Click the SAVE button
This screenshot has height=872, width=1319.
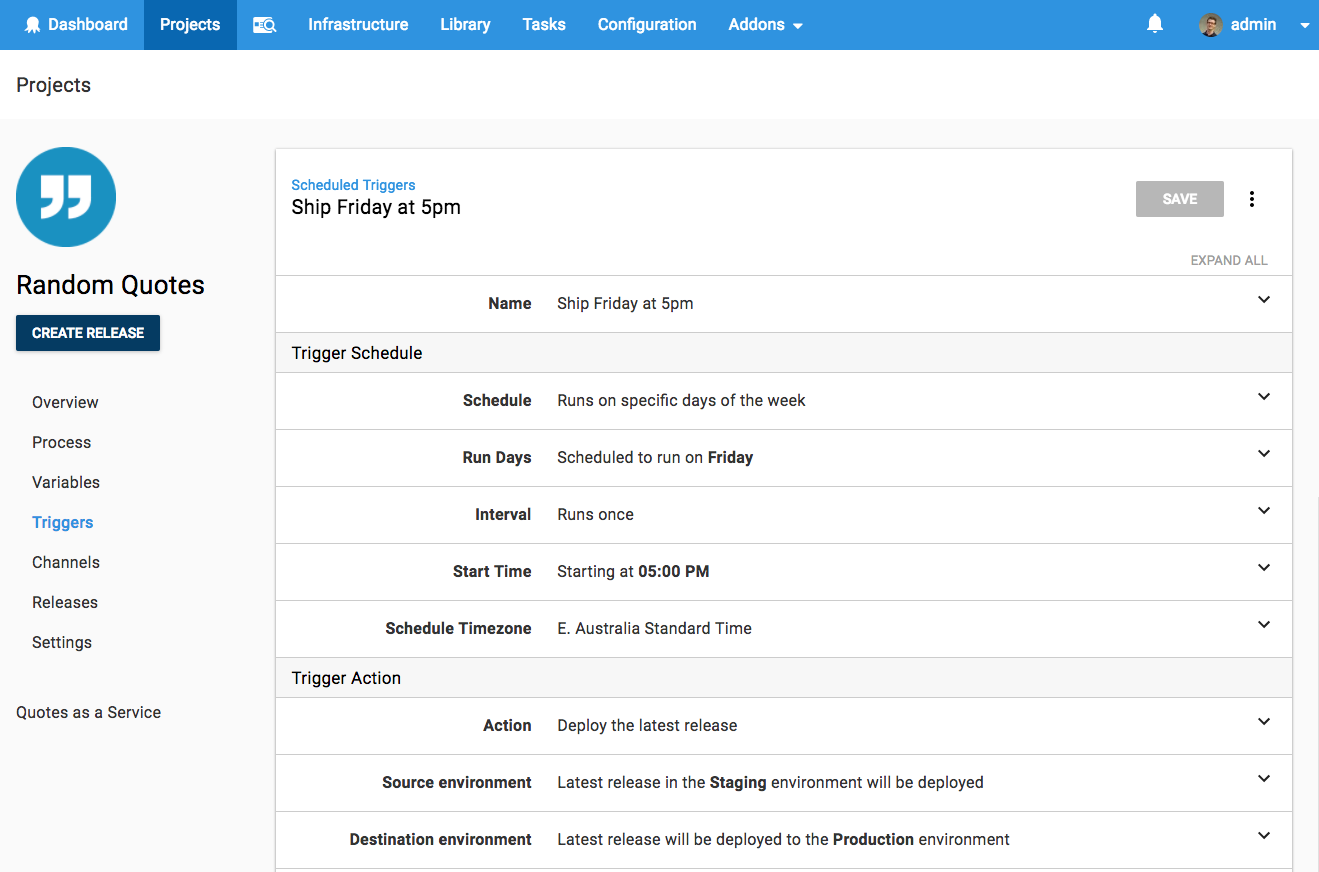[1179, 199]
